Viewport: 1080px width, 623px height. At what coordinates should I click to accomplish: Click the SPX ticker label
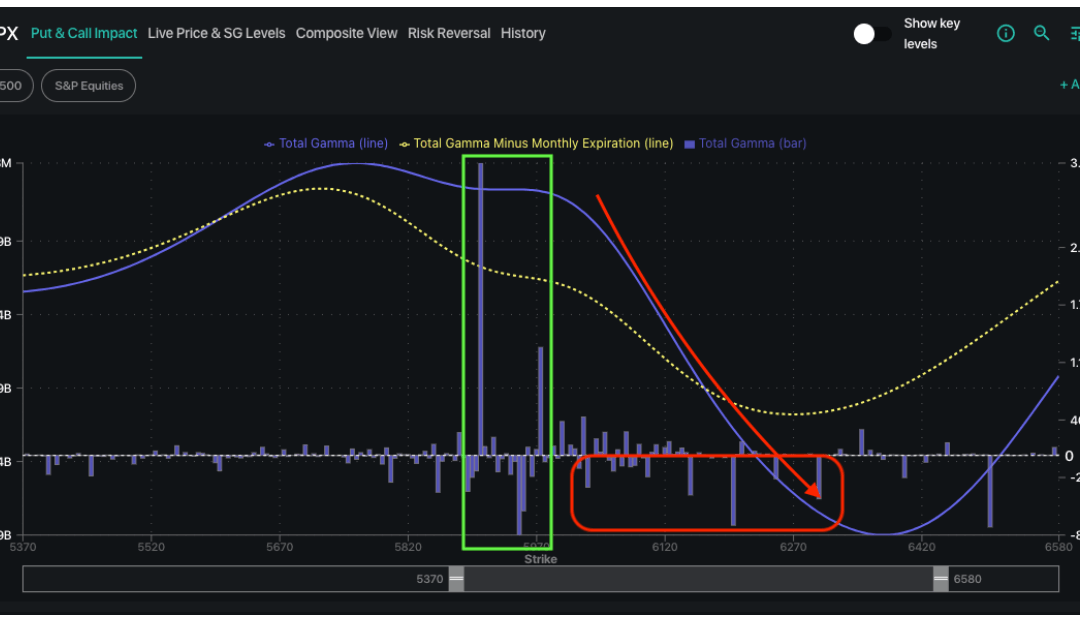pyautogui.click(x=9, y=33)
